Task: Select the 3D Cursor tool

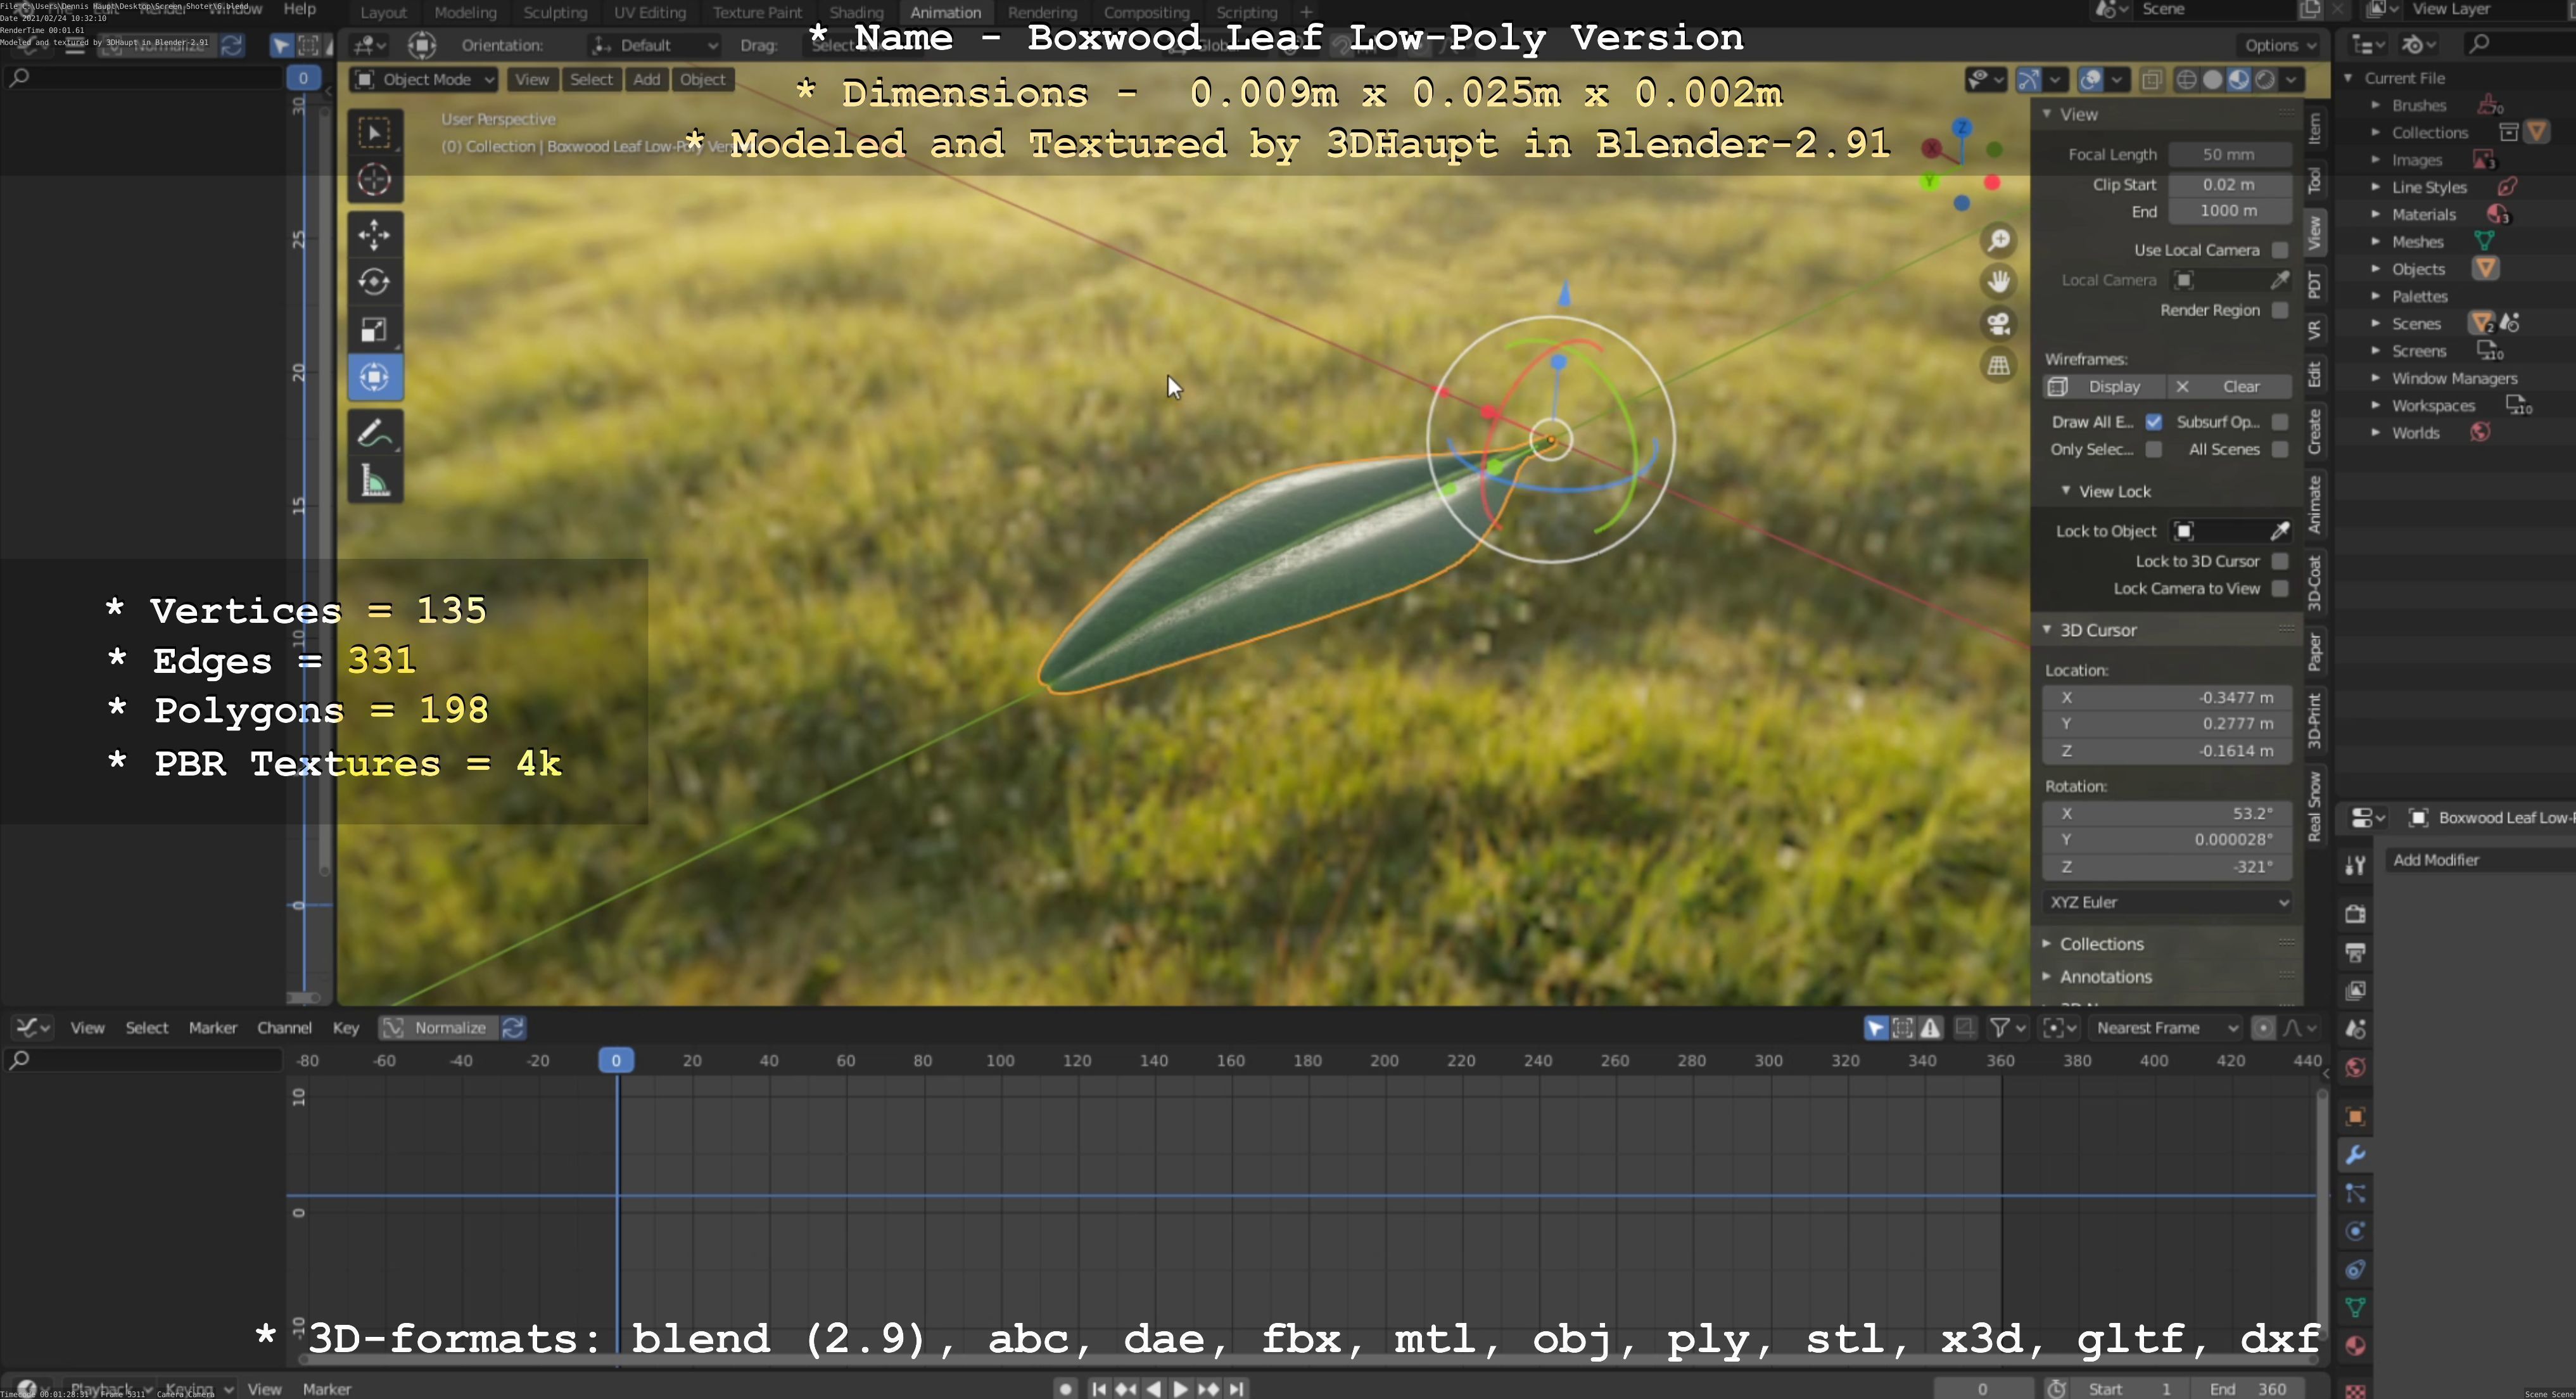Action: (374, 180)
